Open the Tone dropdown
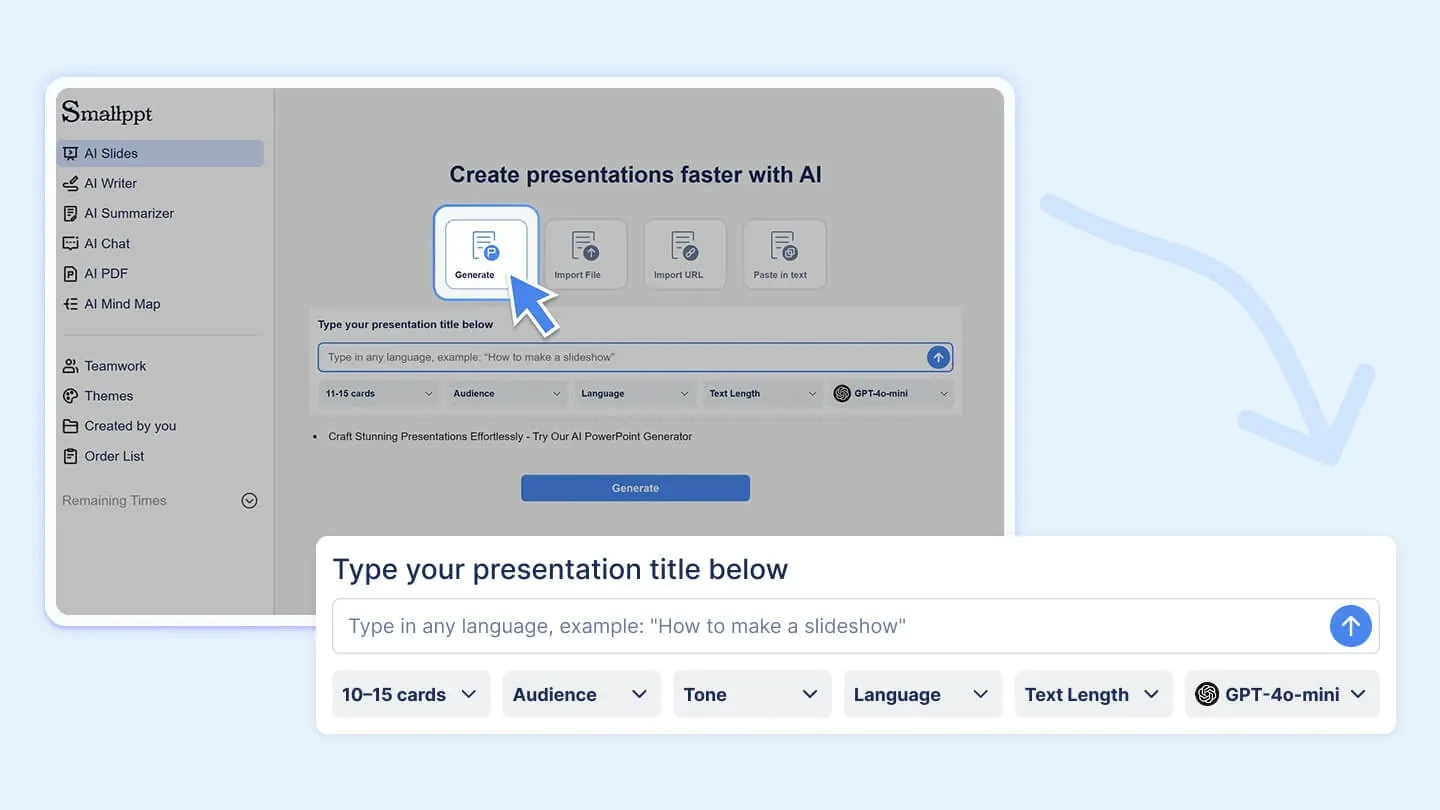 click(752, 694)
